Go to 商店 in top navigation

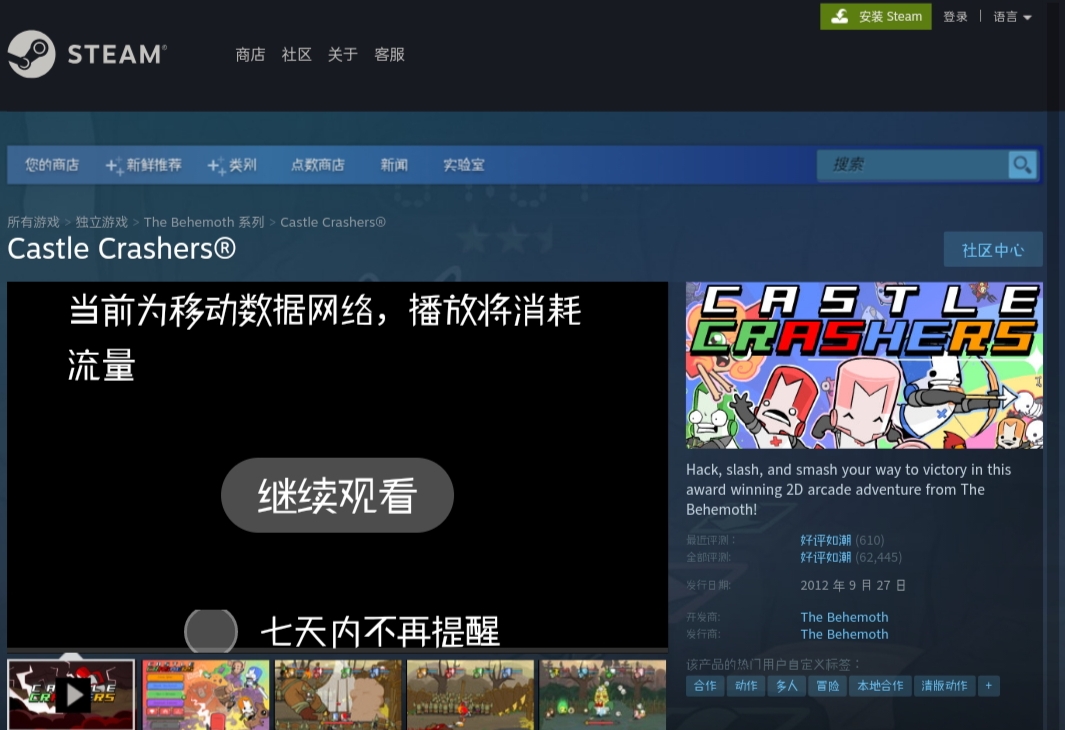(x=250, y=54)
